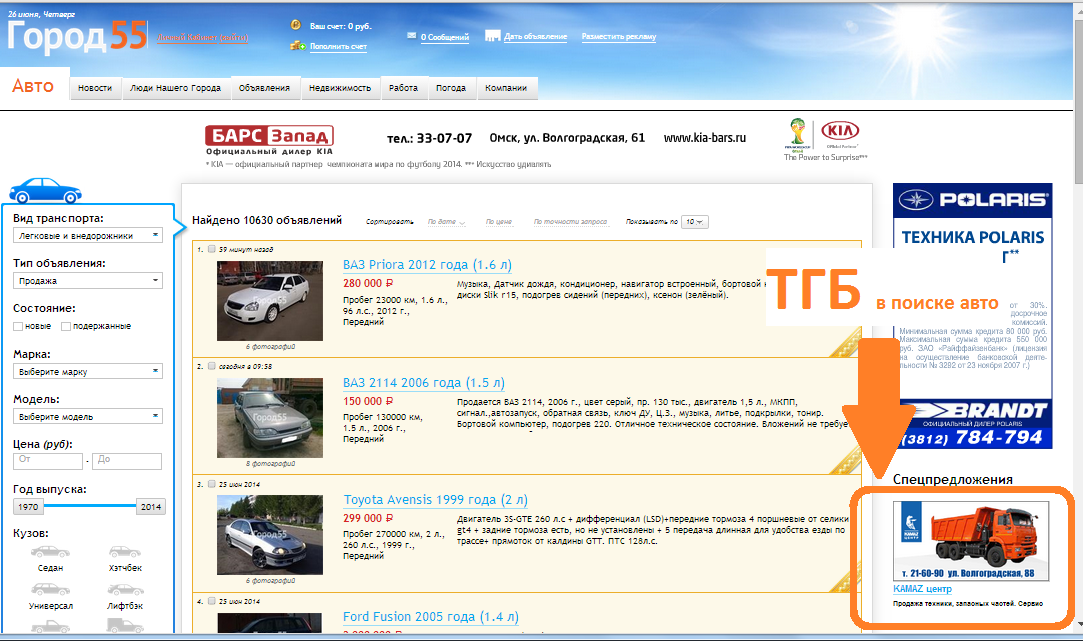Screen dimensions: 1083x641
Task: Click the KAMAZ центр link
Action: [x=922, y=589]
